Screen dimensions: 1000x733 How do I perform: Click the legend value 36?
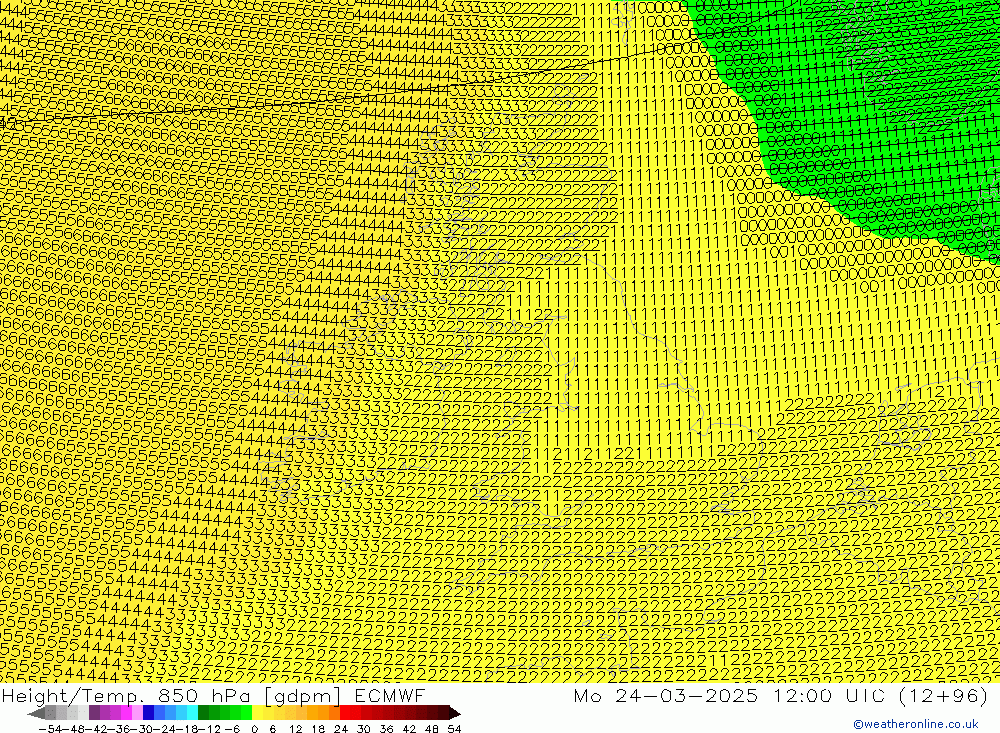(386, 729)
